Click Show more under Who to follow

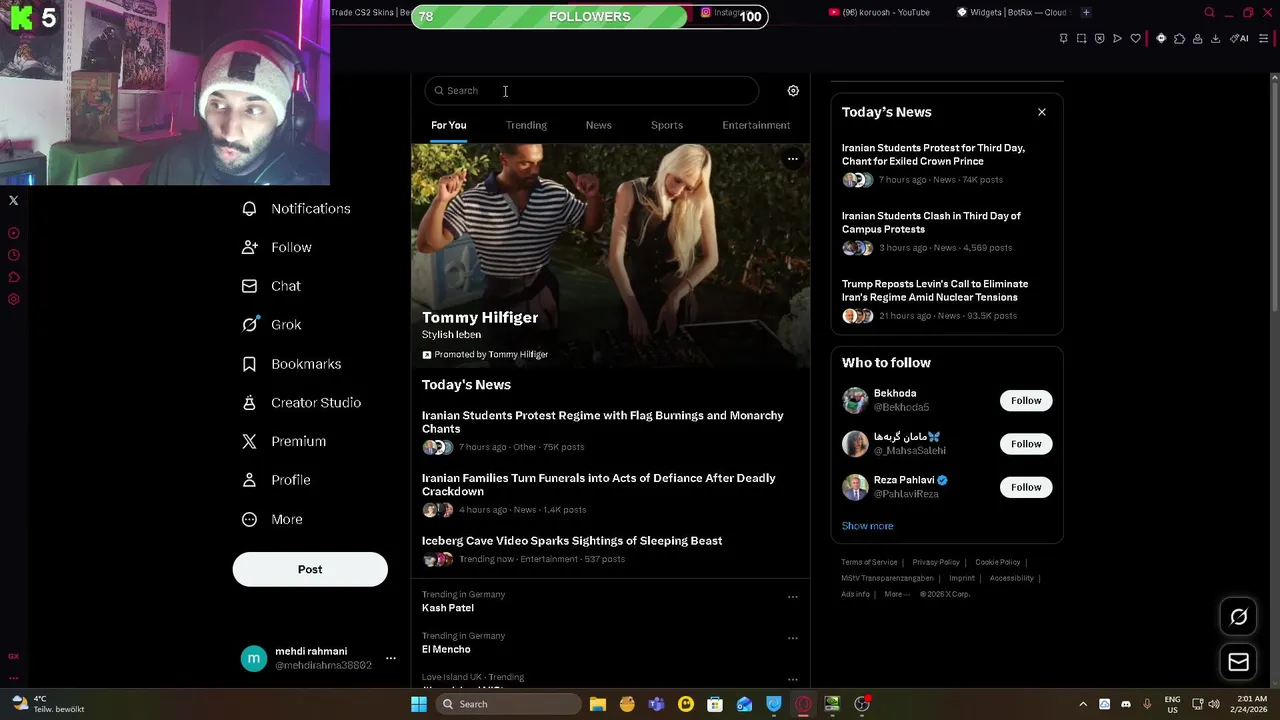[867, 526]
